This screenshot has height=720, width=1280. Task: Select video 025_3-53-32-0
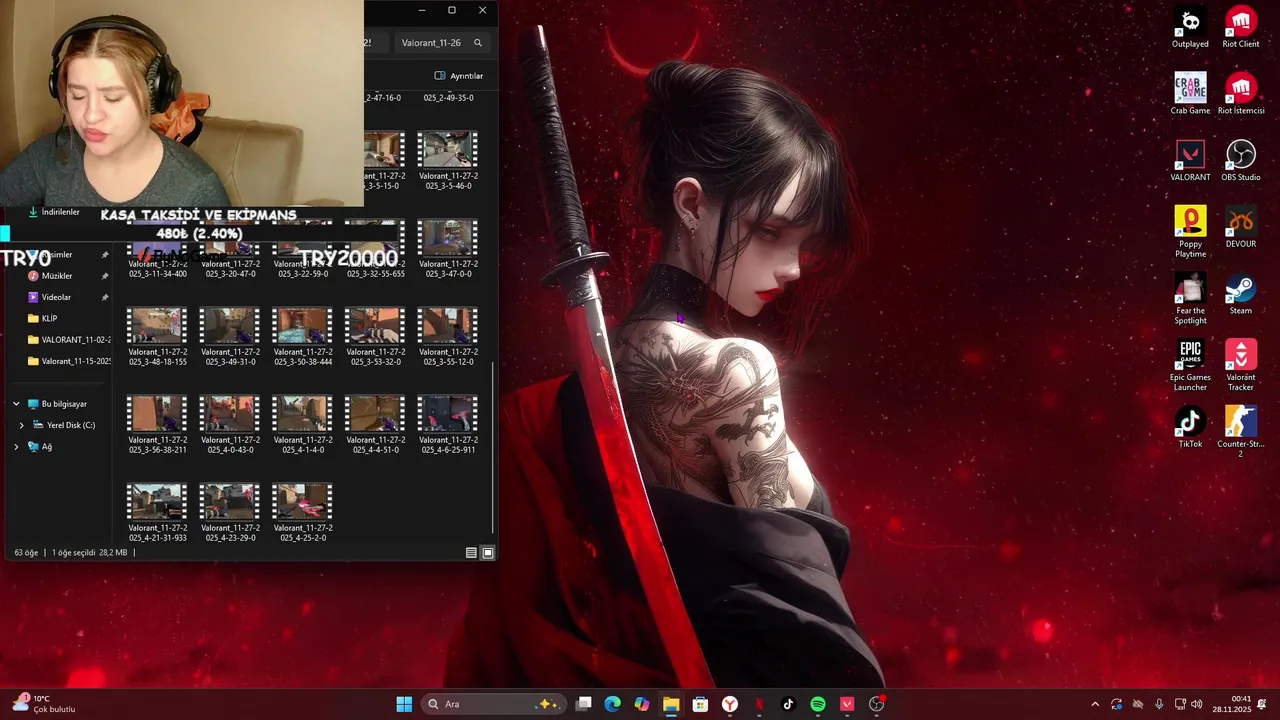tap(376, 337)
